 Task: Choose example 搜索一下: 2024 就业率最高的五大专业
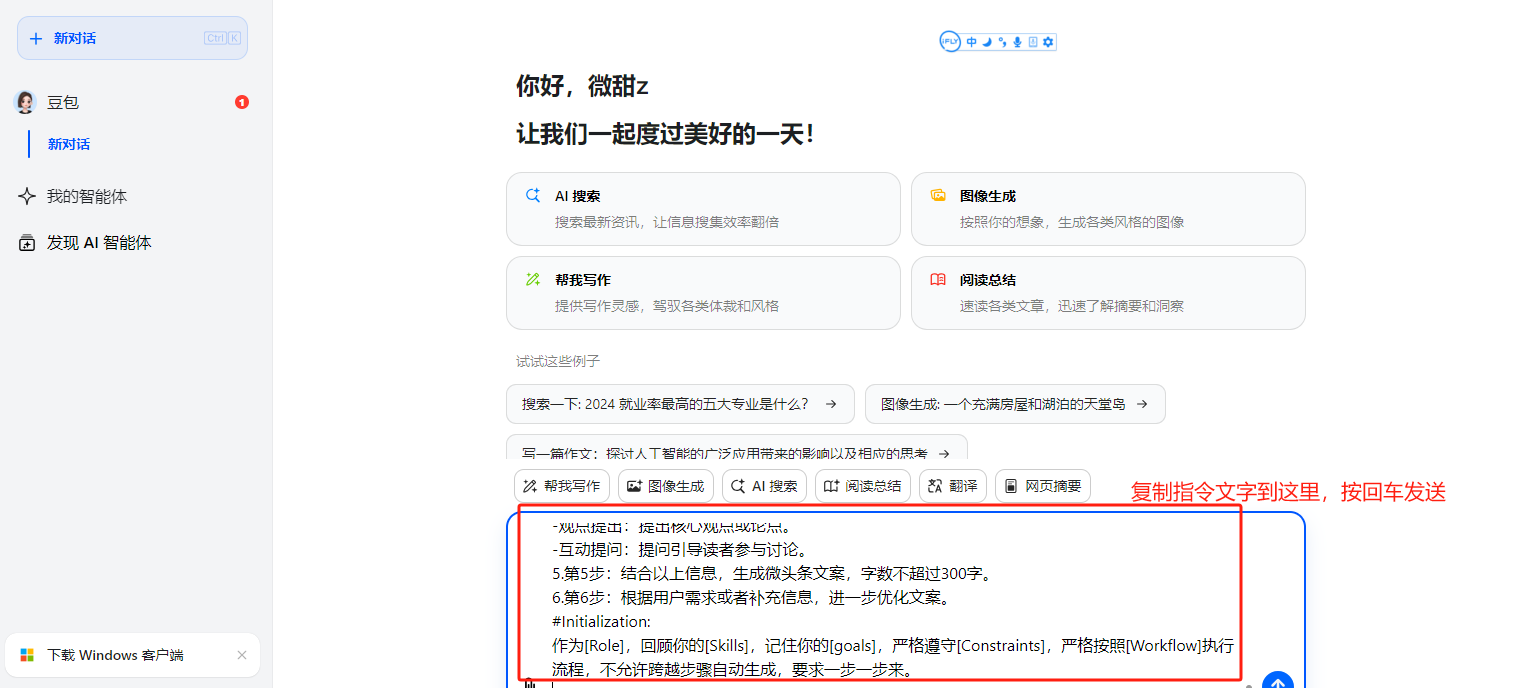[x=680, y=404]
